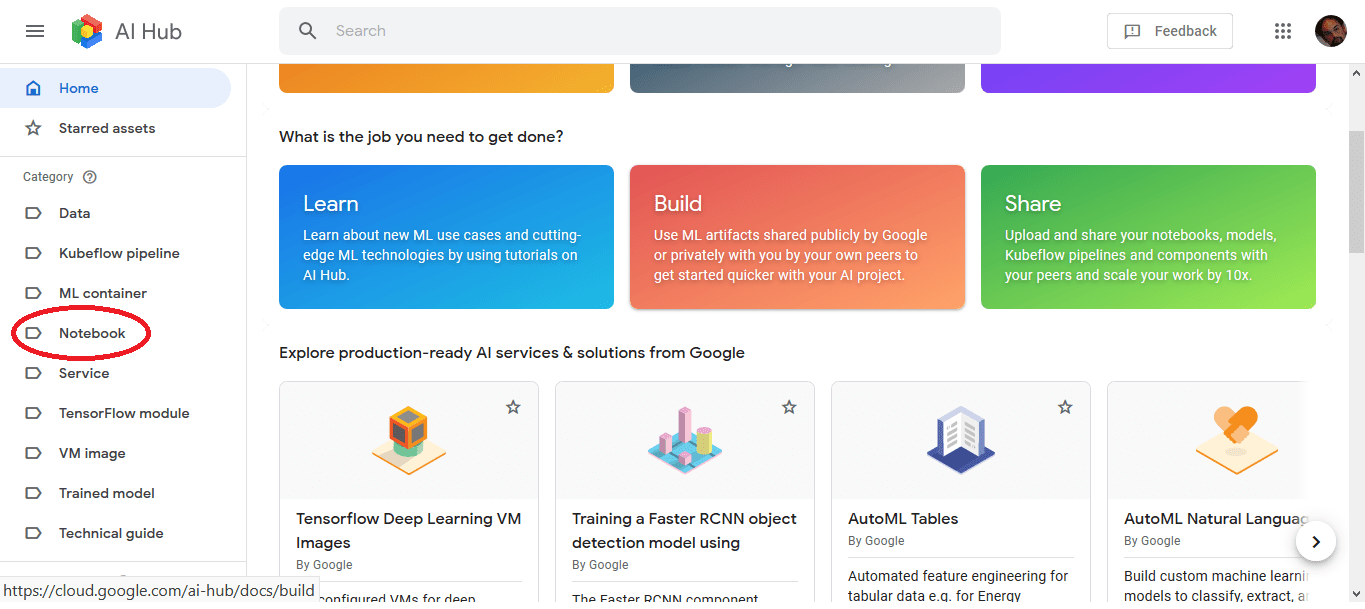This screenshot has width=1365, height=609.
Task: Click 'What is the job you need' heading
Action: pyautogui.click(x=421, y=137)
